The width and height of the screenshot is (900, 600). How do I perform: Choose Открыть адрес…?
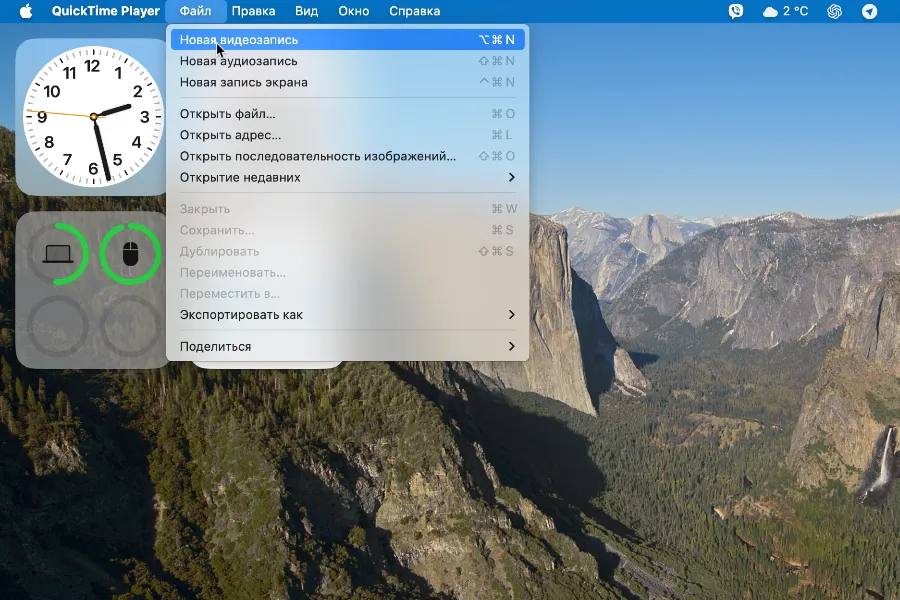pyautogui.click(x=347, y=135)
